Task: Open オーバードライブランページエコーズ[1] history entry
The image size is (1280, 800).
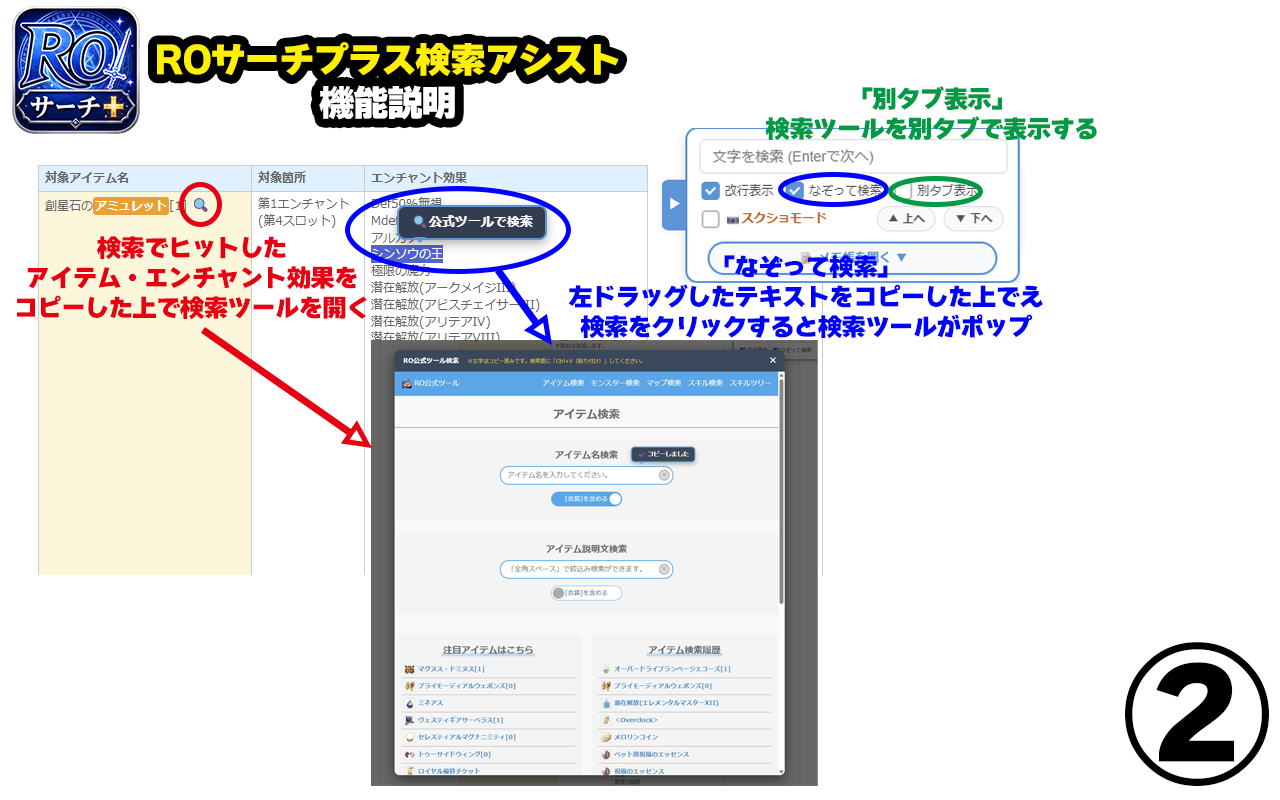Action: 672,669
